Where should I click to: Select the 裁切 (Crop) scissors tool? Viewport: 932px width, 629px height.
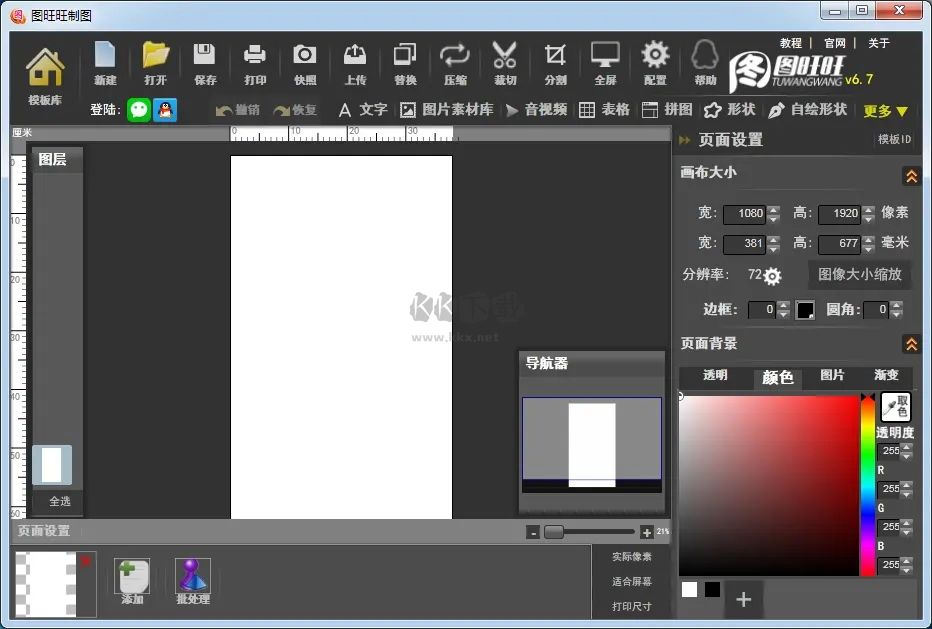click(x=505, y=62)
